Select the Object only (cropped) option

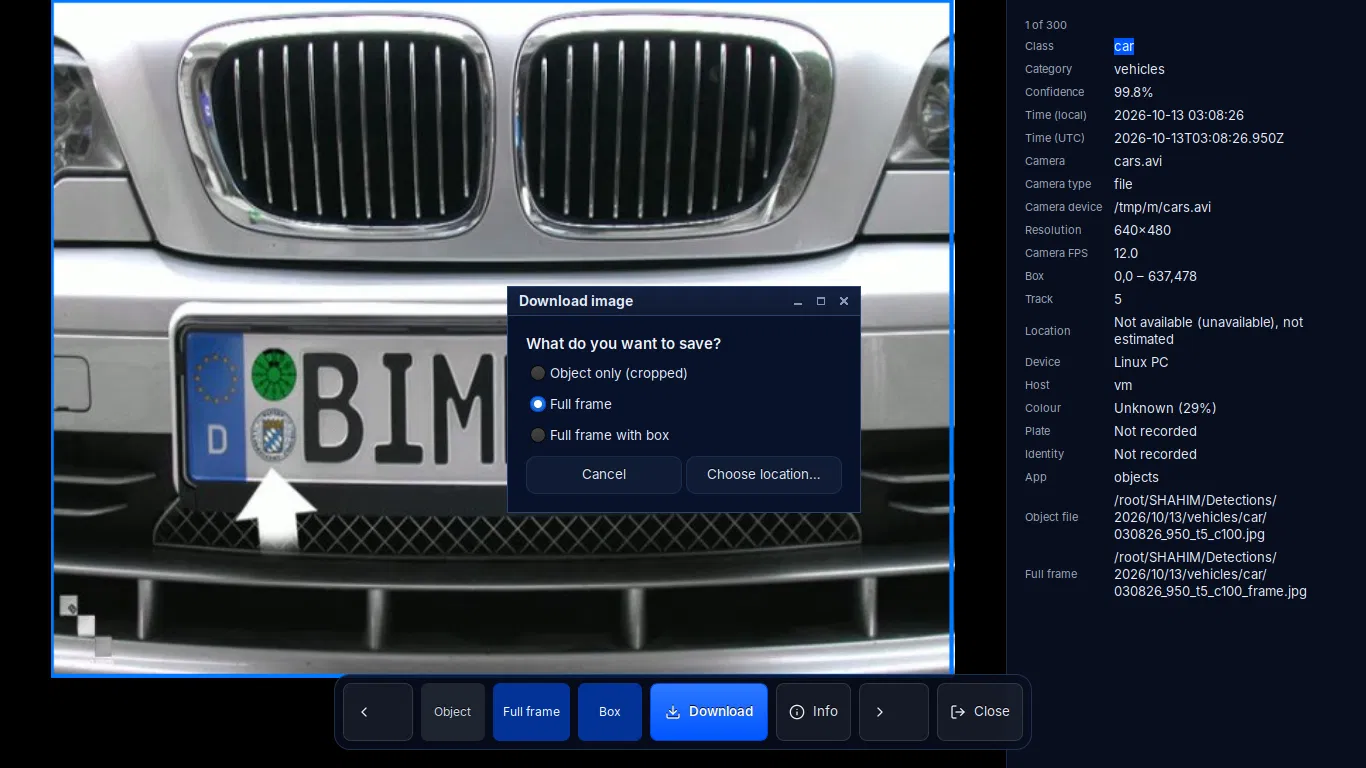click(609, 373)
